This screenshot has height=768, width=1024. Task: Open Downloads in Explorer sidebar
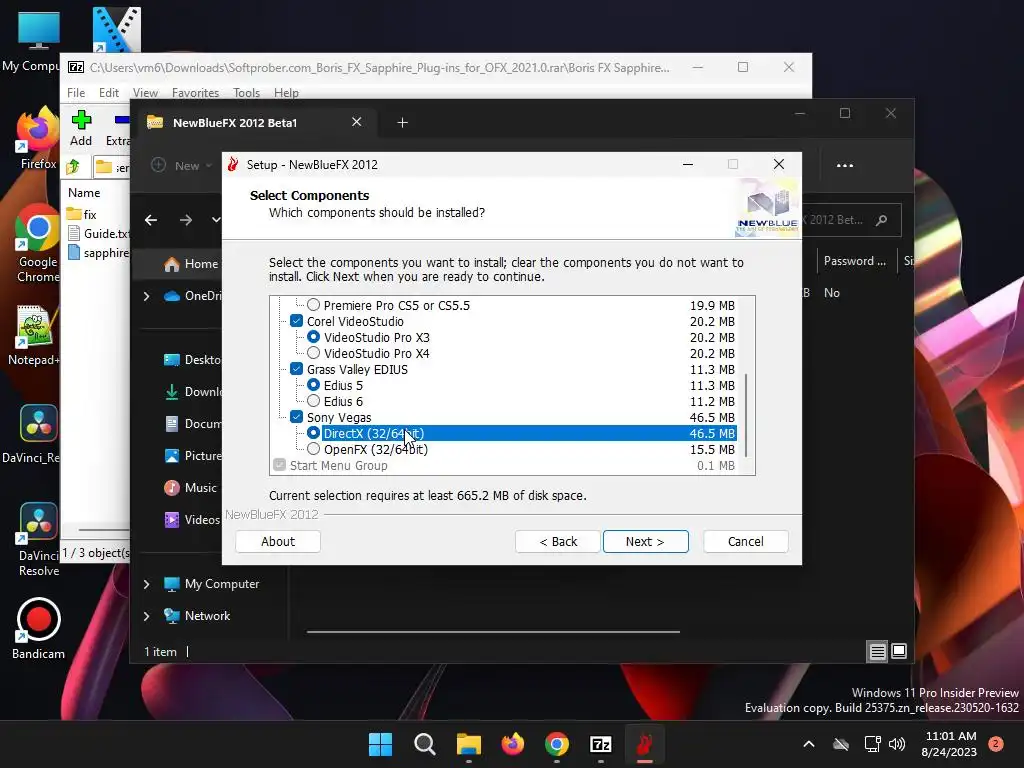(x=192, y=392)
